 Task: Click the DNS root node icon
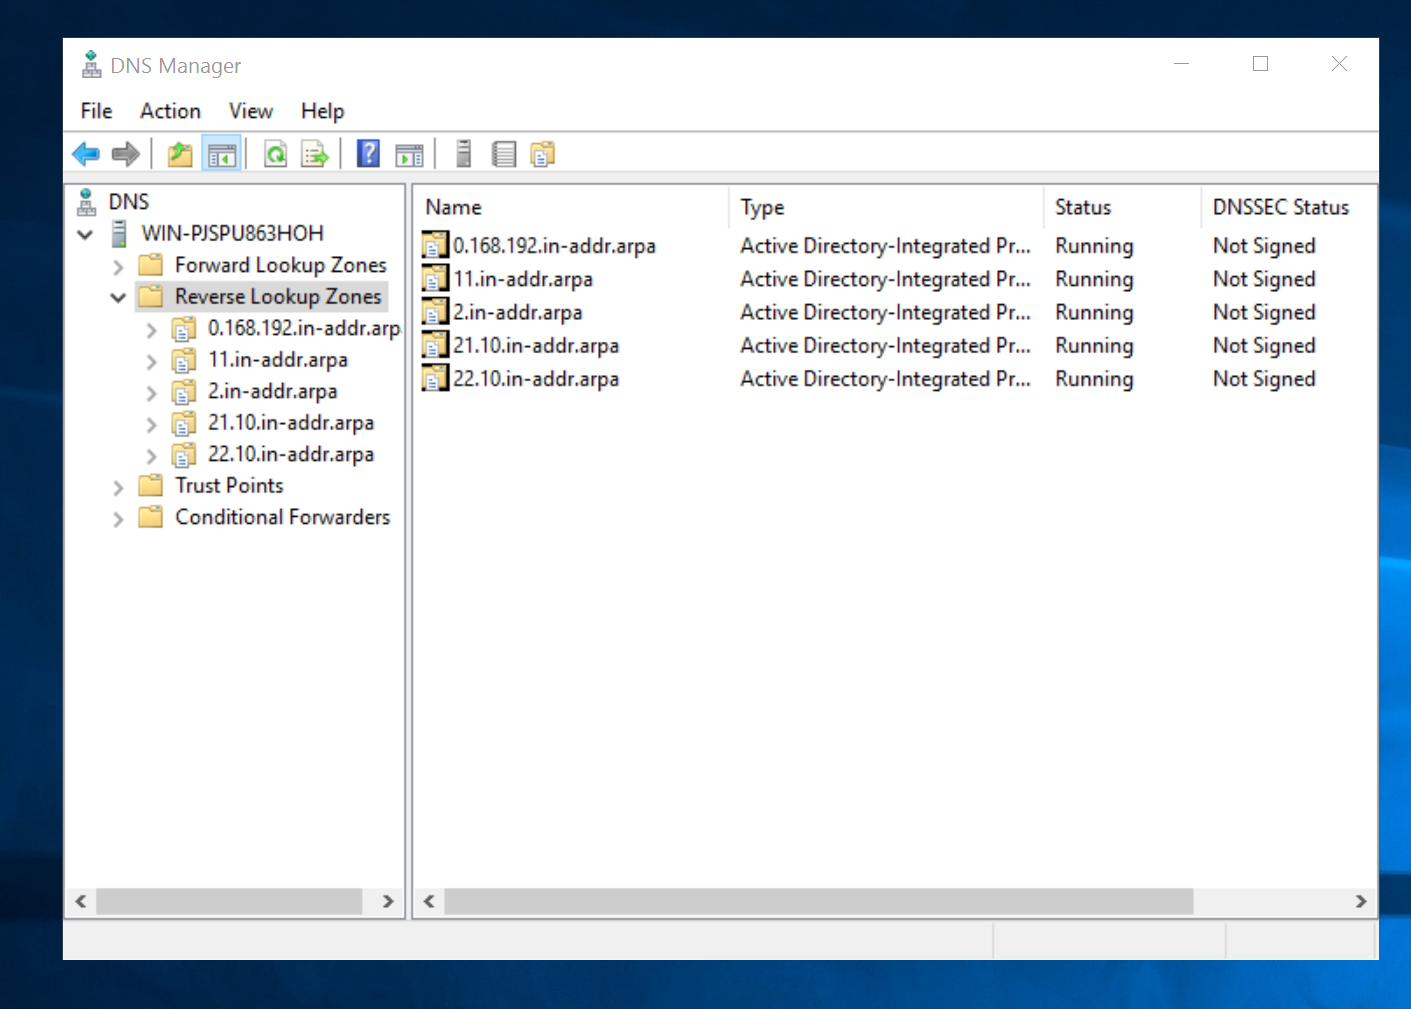coord(87,202)
